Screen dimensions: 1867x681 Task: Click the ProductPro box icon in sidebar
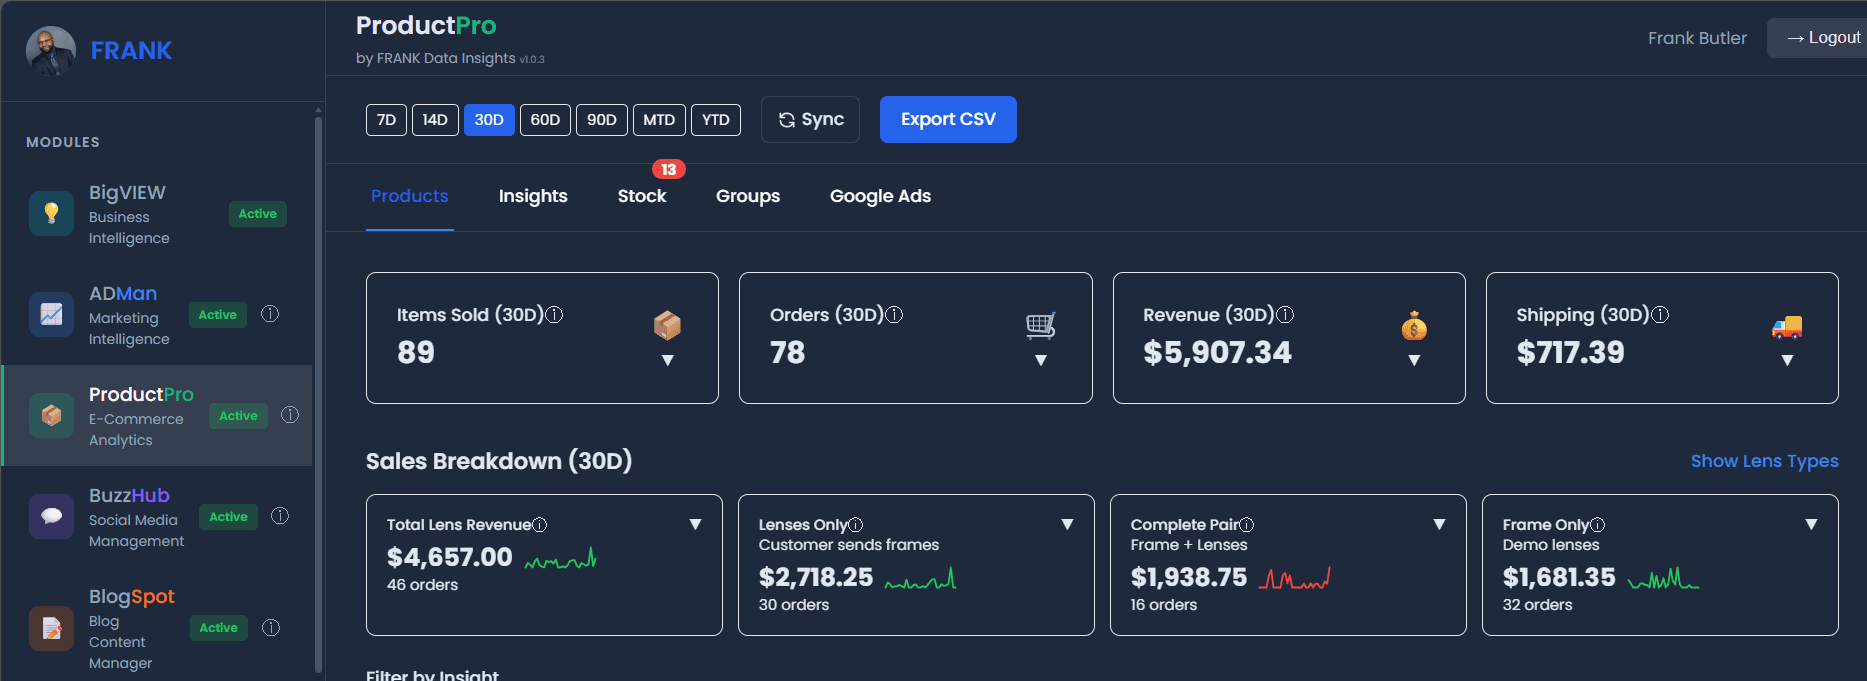coord(51,415)
